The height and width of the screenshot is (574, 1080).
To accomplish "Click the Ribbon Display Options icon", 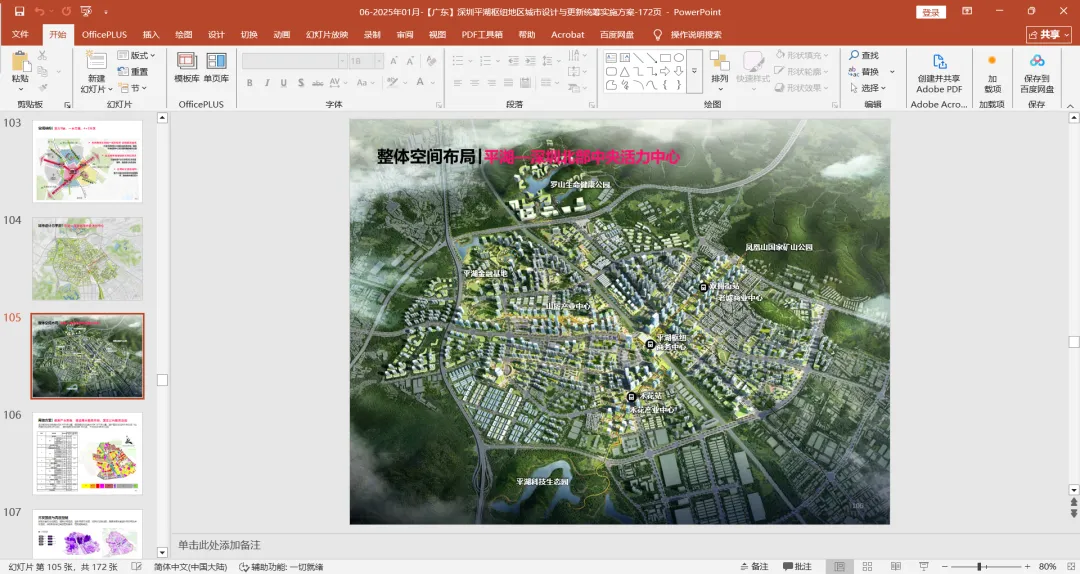I will (967, 12).
